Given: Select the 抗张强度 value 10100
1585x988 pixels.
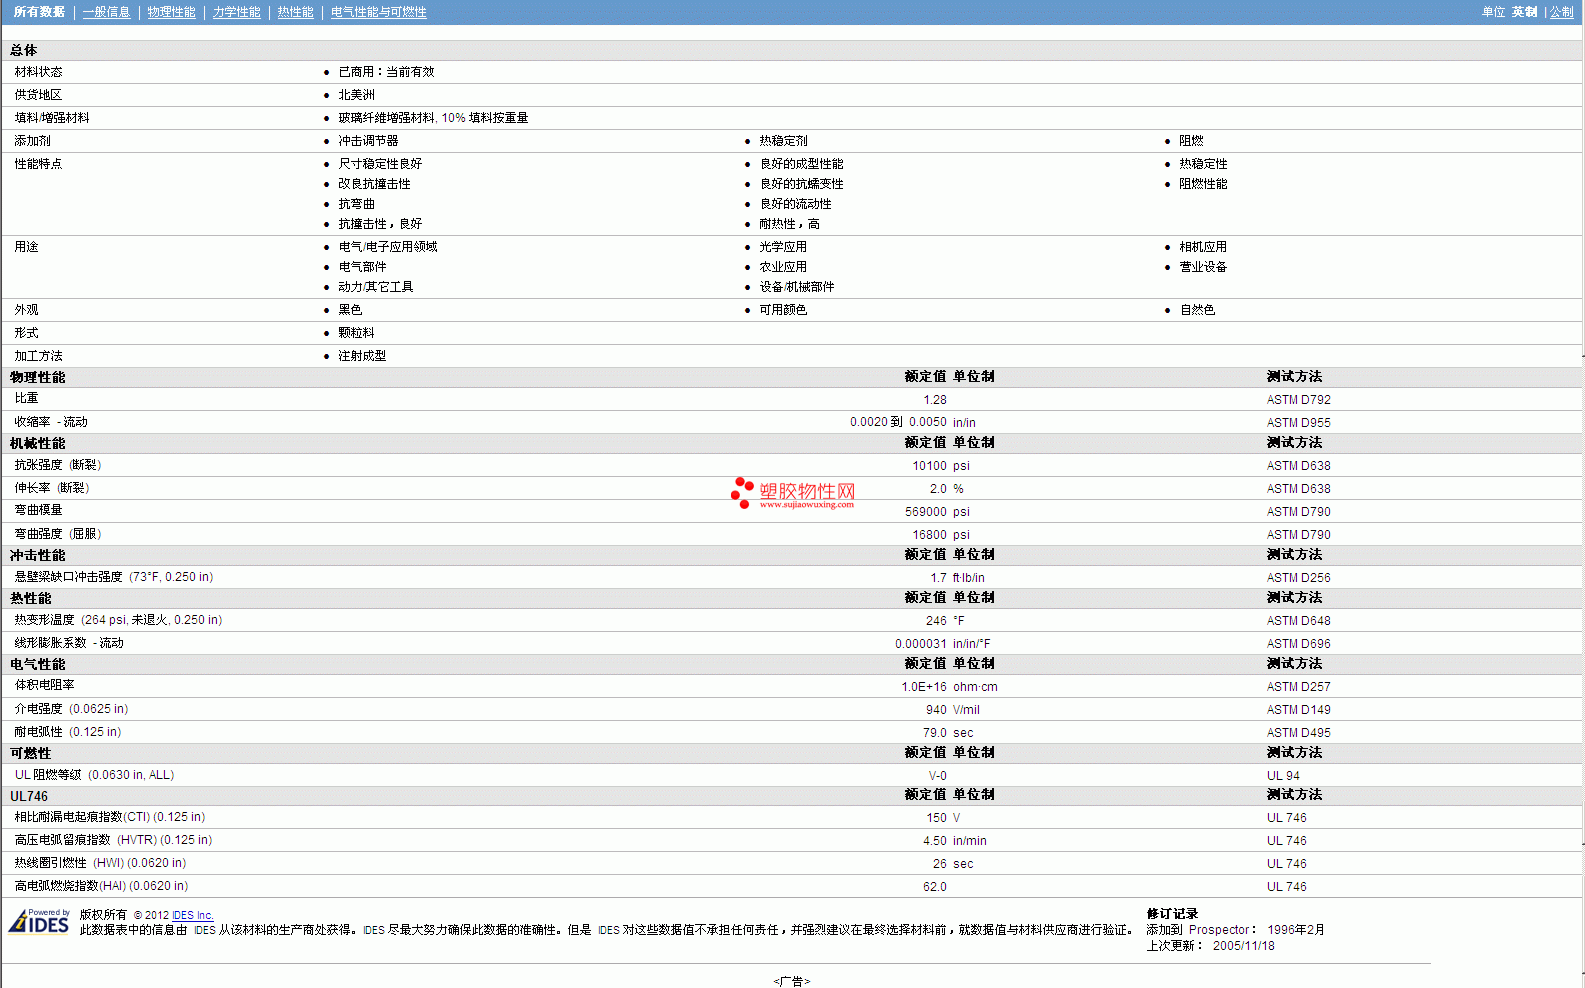Looking at the screenshot, I should pyautogui.click(x=929, y=466).
